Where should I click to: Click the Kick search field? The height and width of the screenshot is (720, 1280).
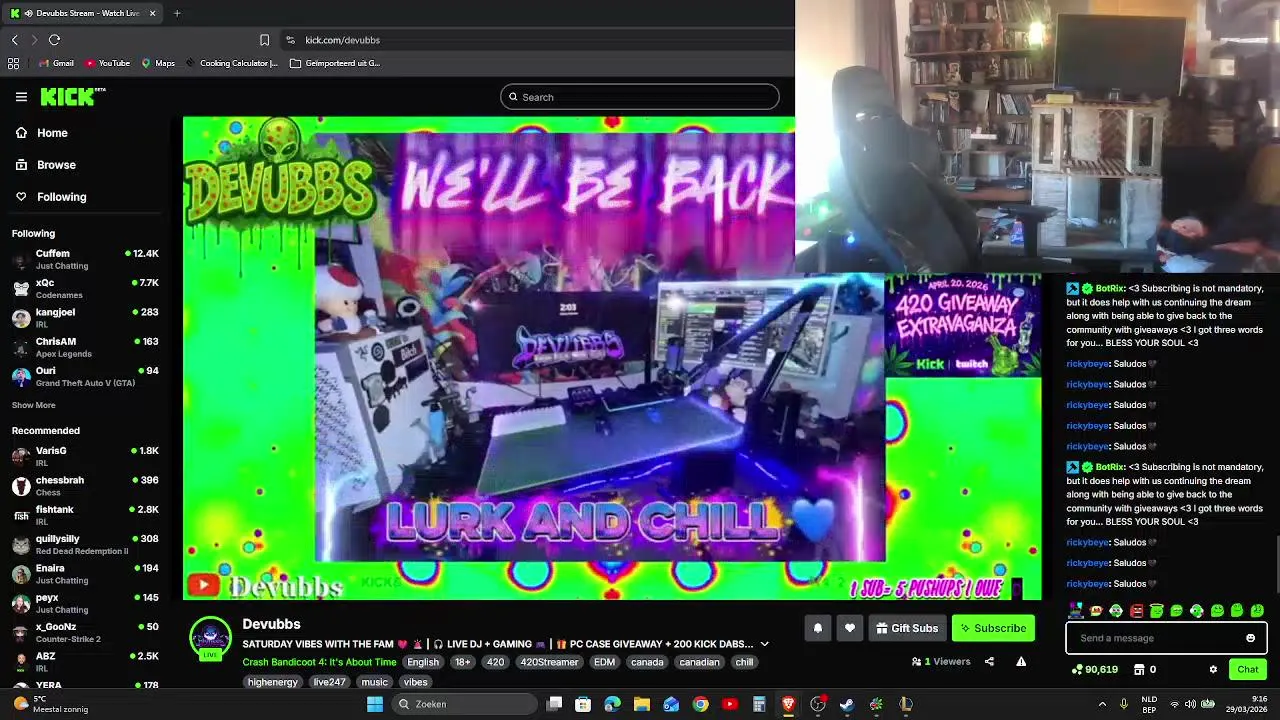[x=640, y=97]
